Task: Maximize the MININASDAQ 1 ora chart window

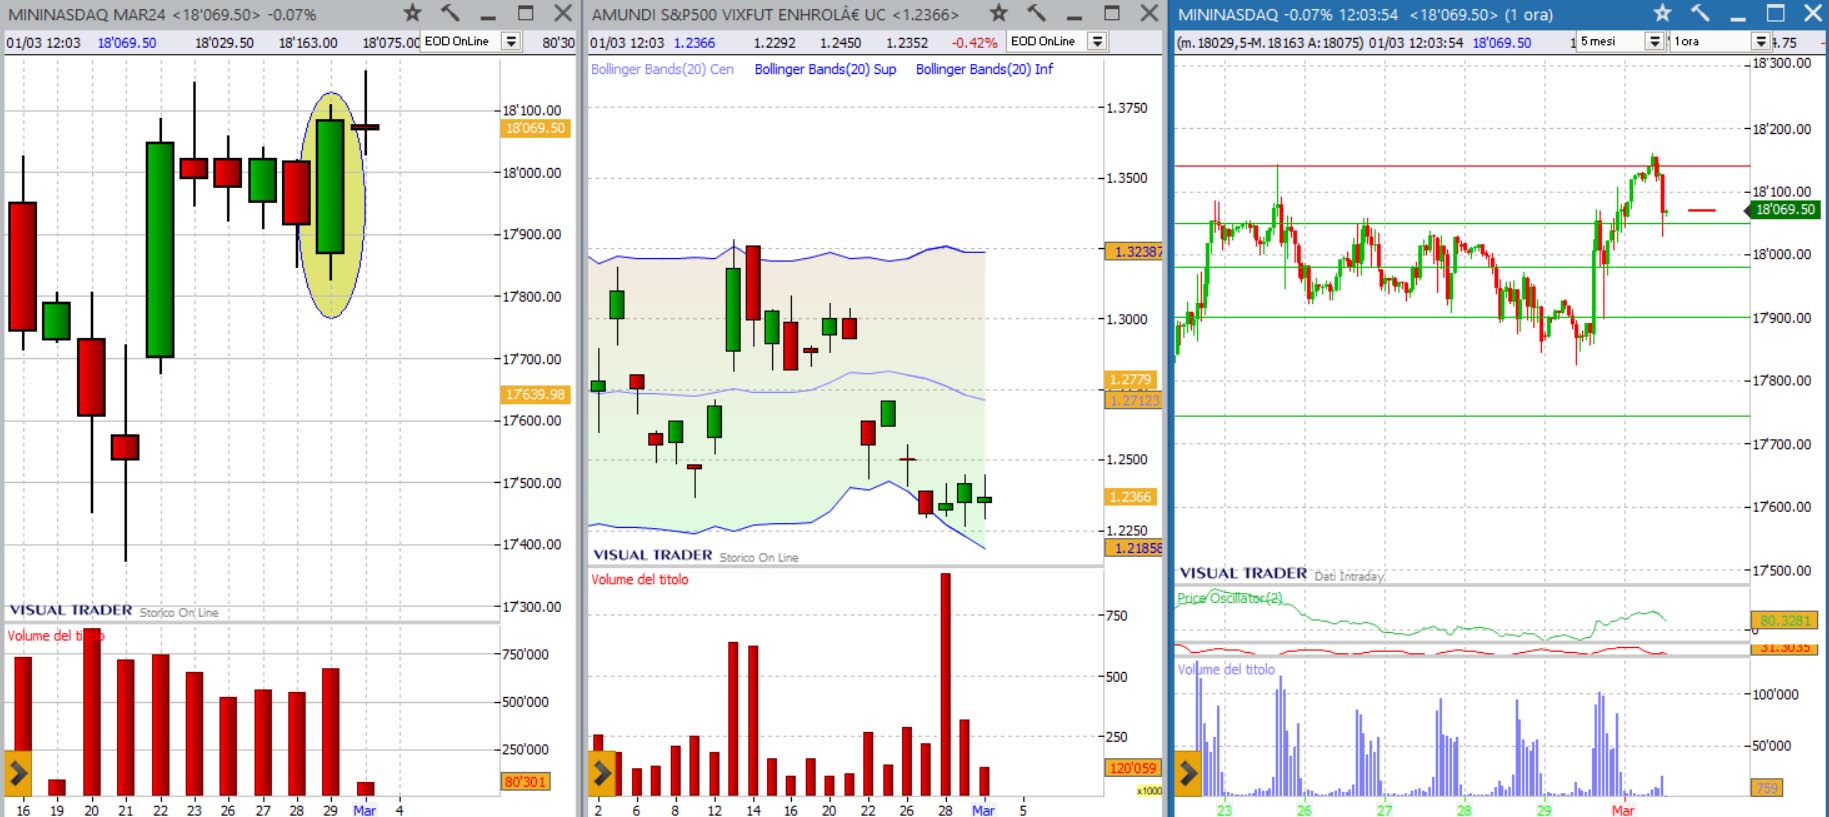Action: click(1775, 13)
